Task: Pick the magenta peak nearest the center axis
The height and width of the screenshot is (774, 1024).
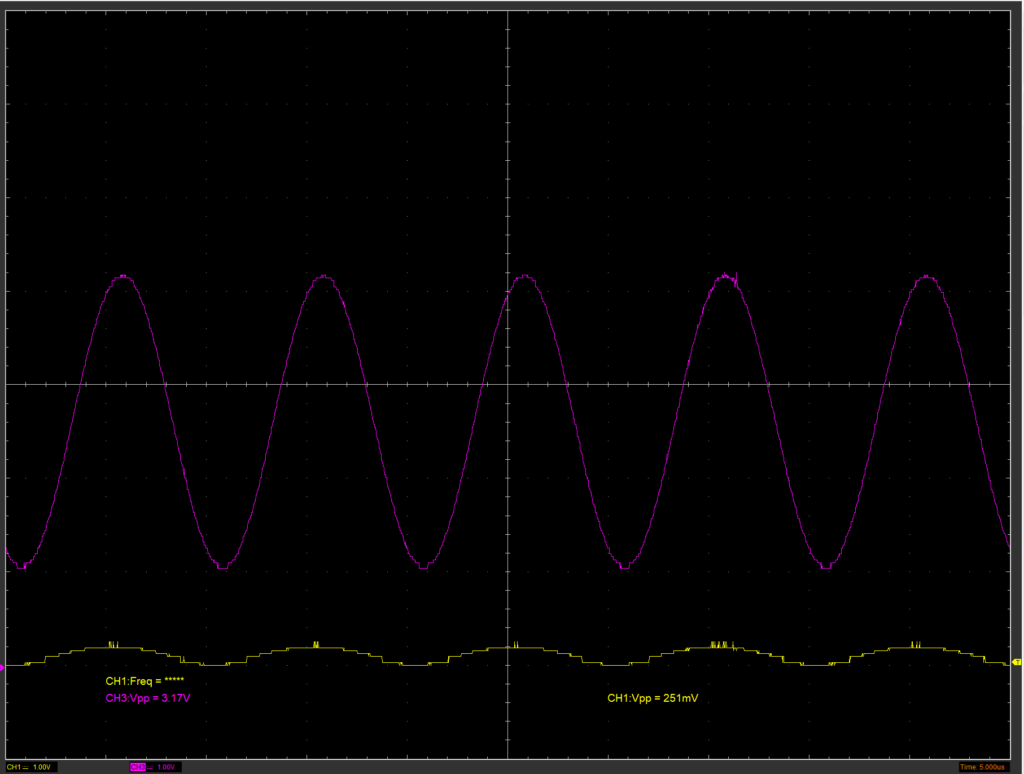Action: [524, 277]
